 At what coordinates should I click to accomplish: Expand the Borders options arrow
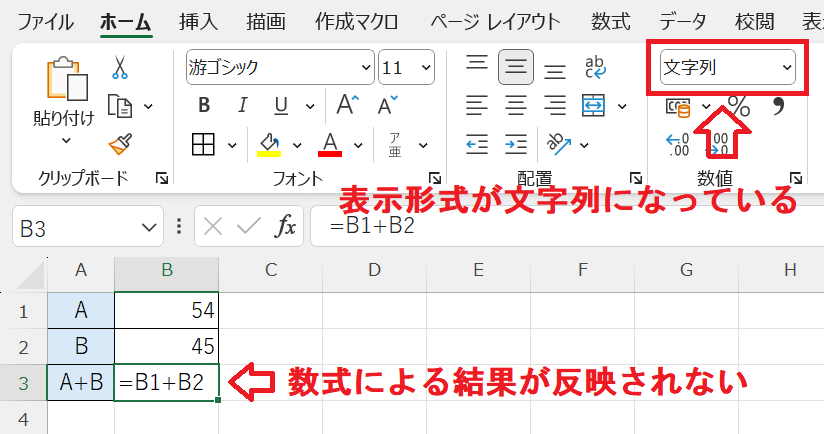232,145
